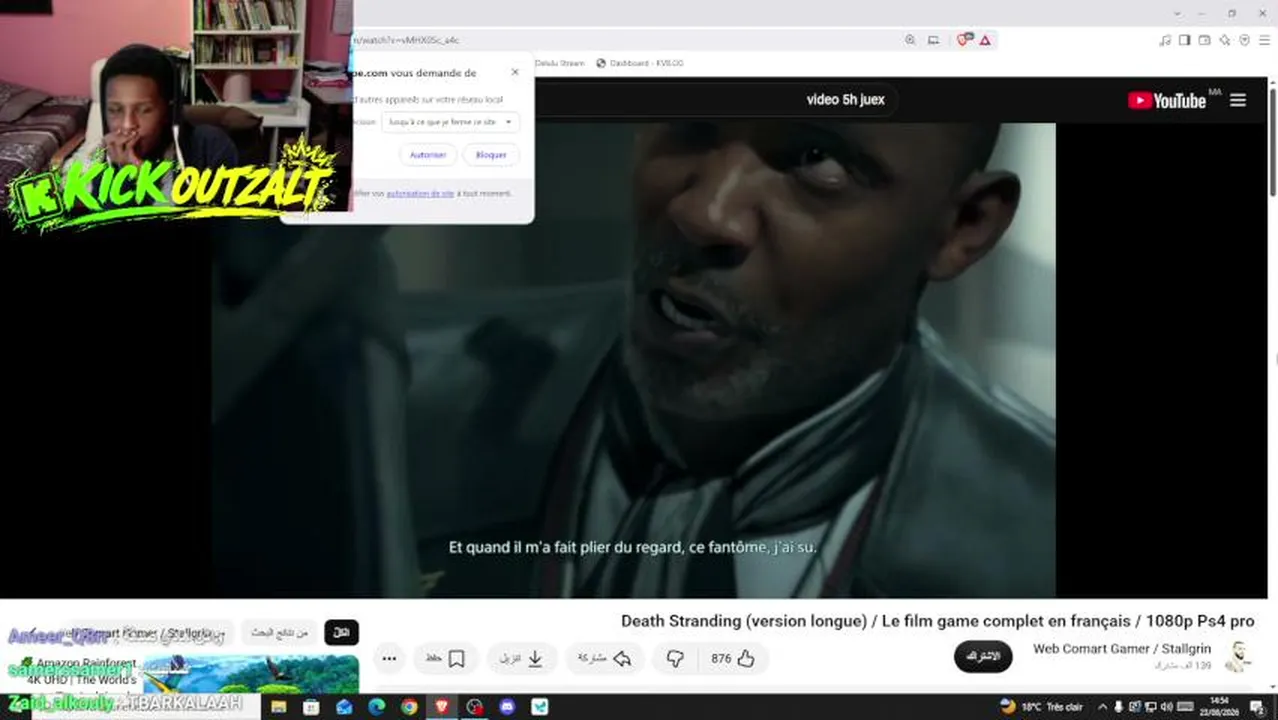
Task: Click the channel avatar picture
Action: (1240, 656)
